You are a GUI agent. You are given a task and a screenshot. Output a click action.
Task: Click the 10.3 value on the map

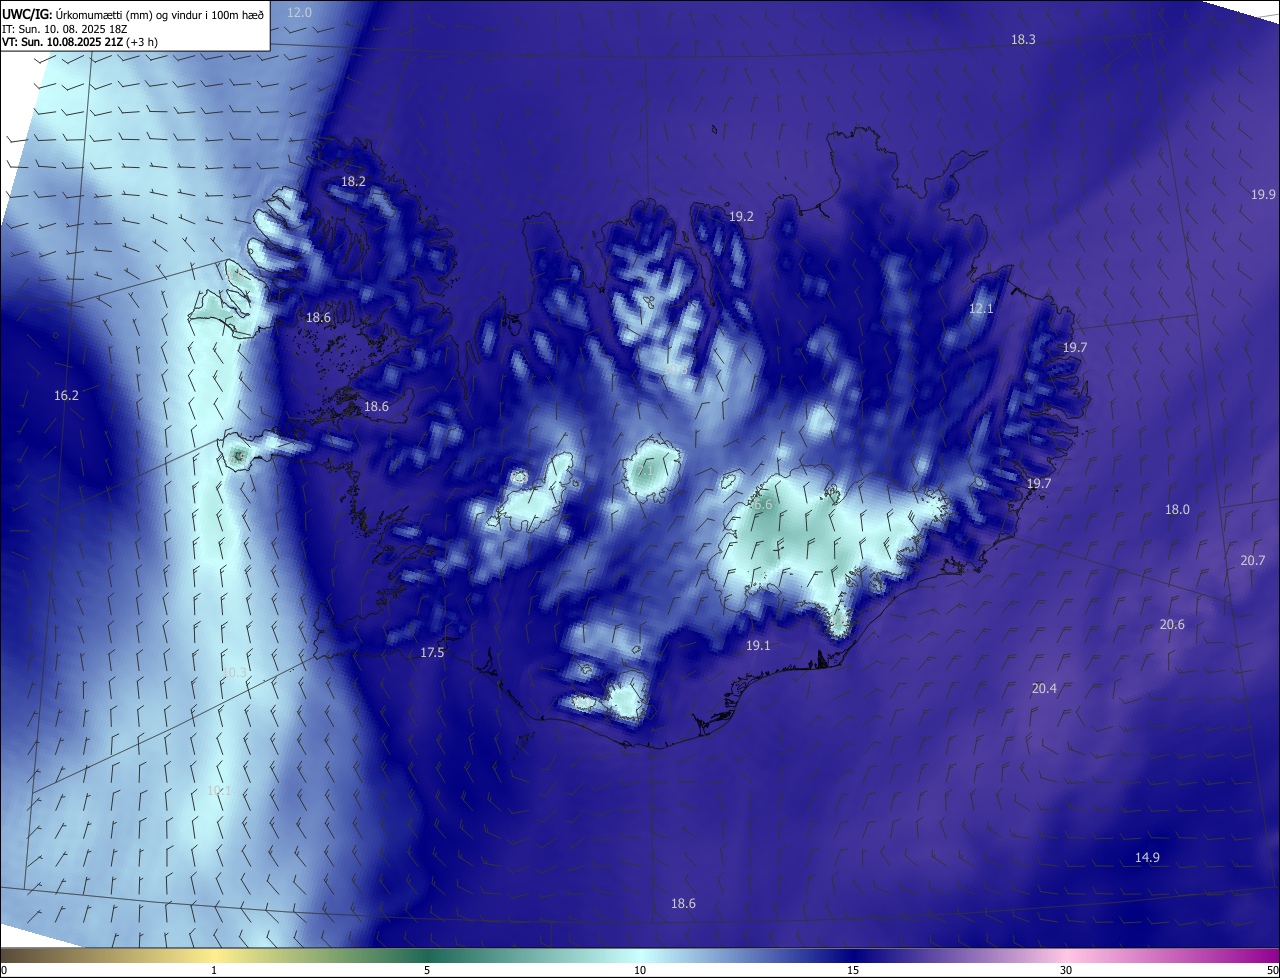point(234,673)
